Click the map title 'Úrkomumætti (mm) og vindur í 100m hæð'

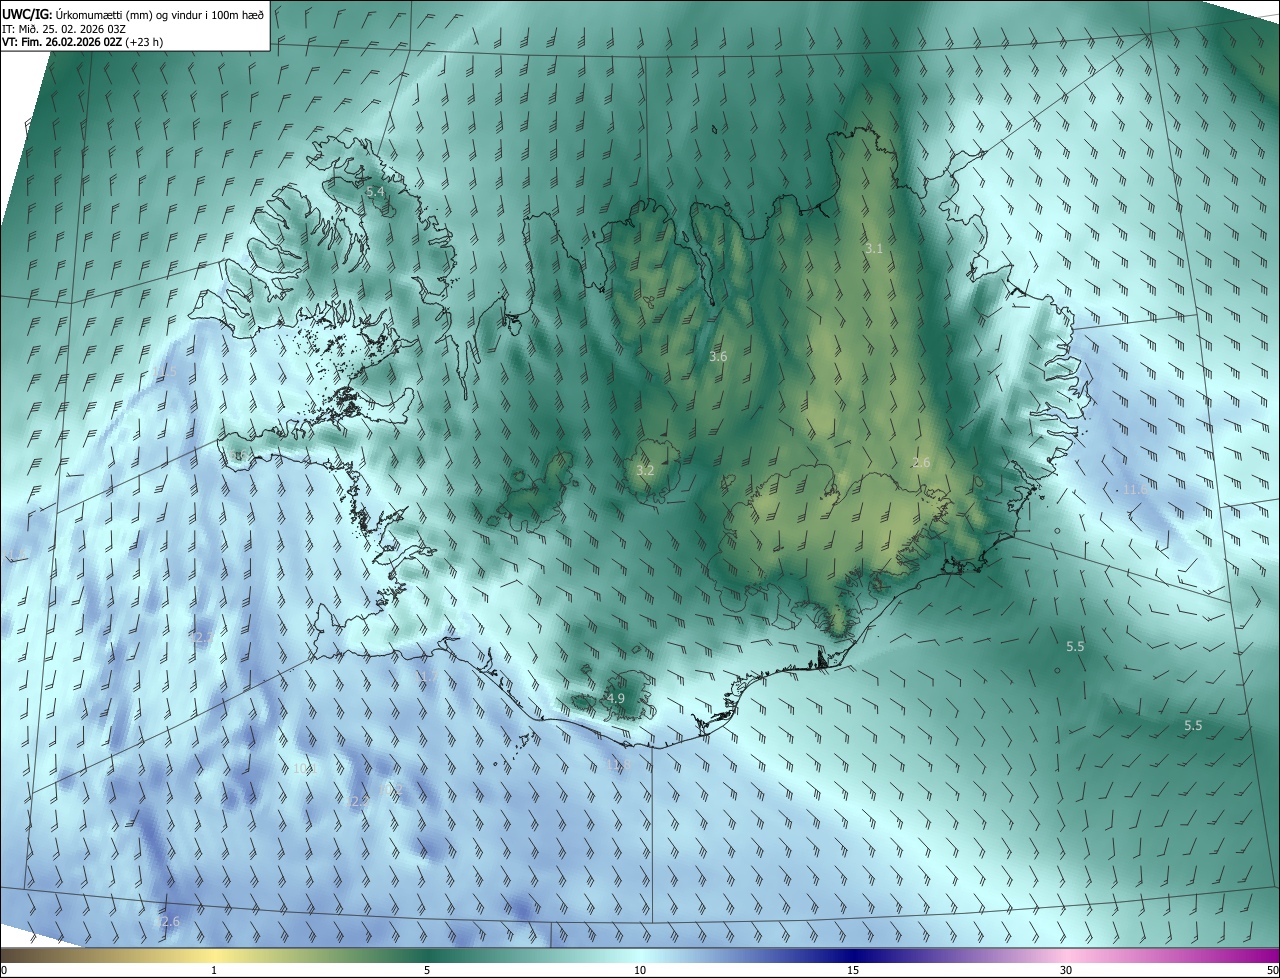pos(159,13)
